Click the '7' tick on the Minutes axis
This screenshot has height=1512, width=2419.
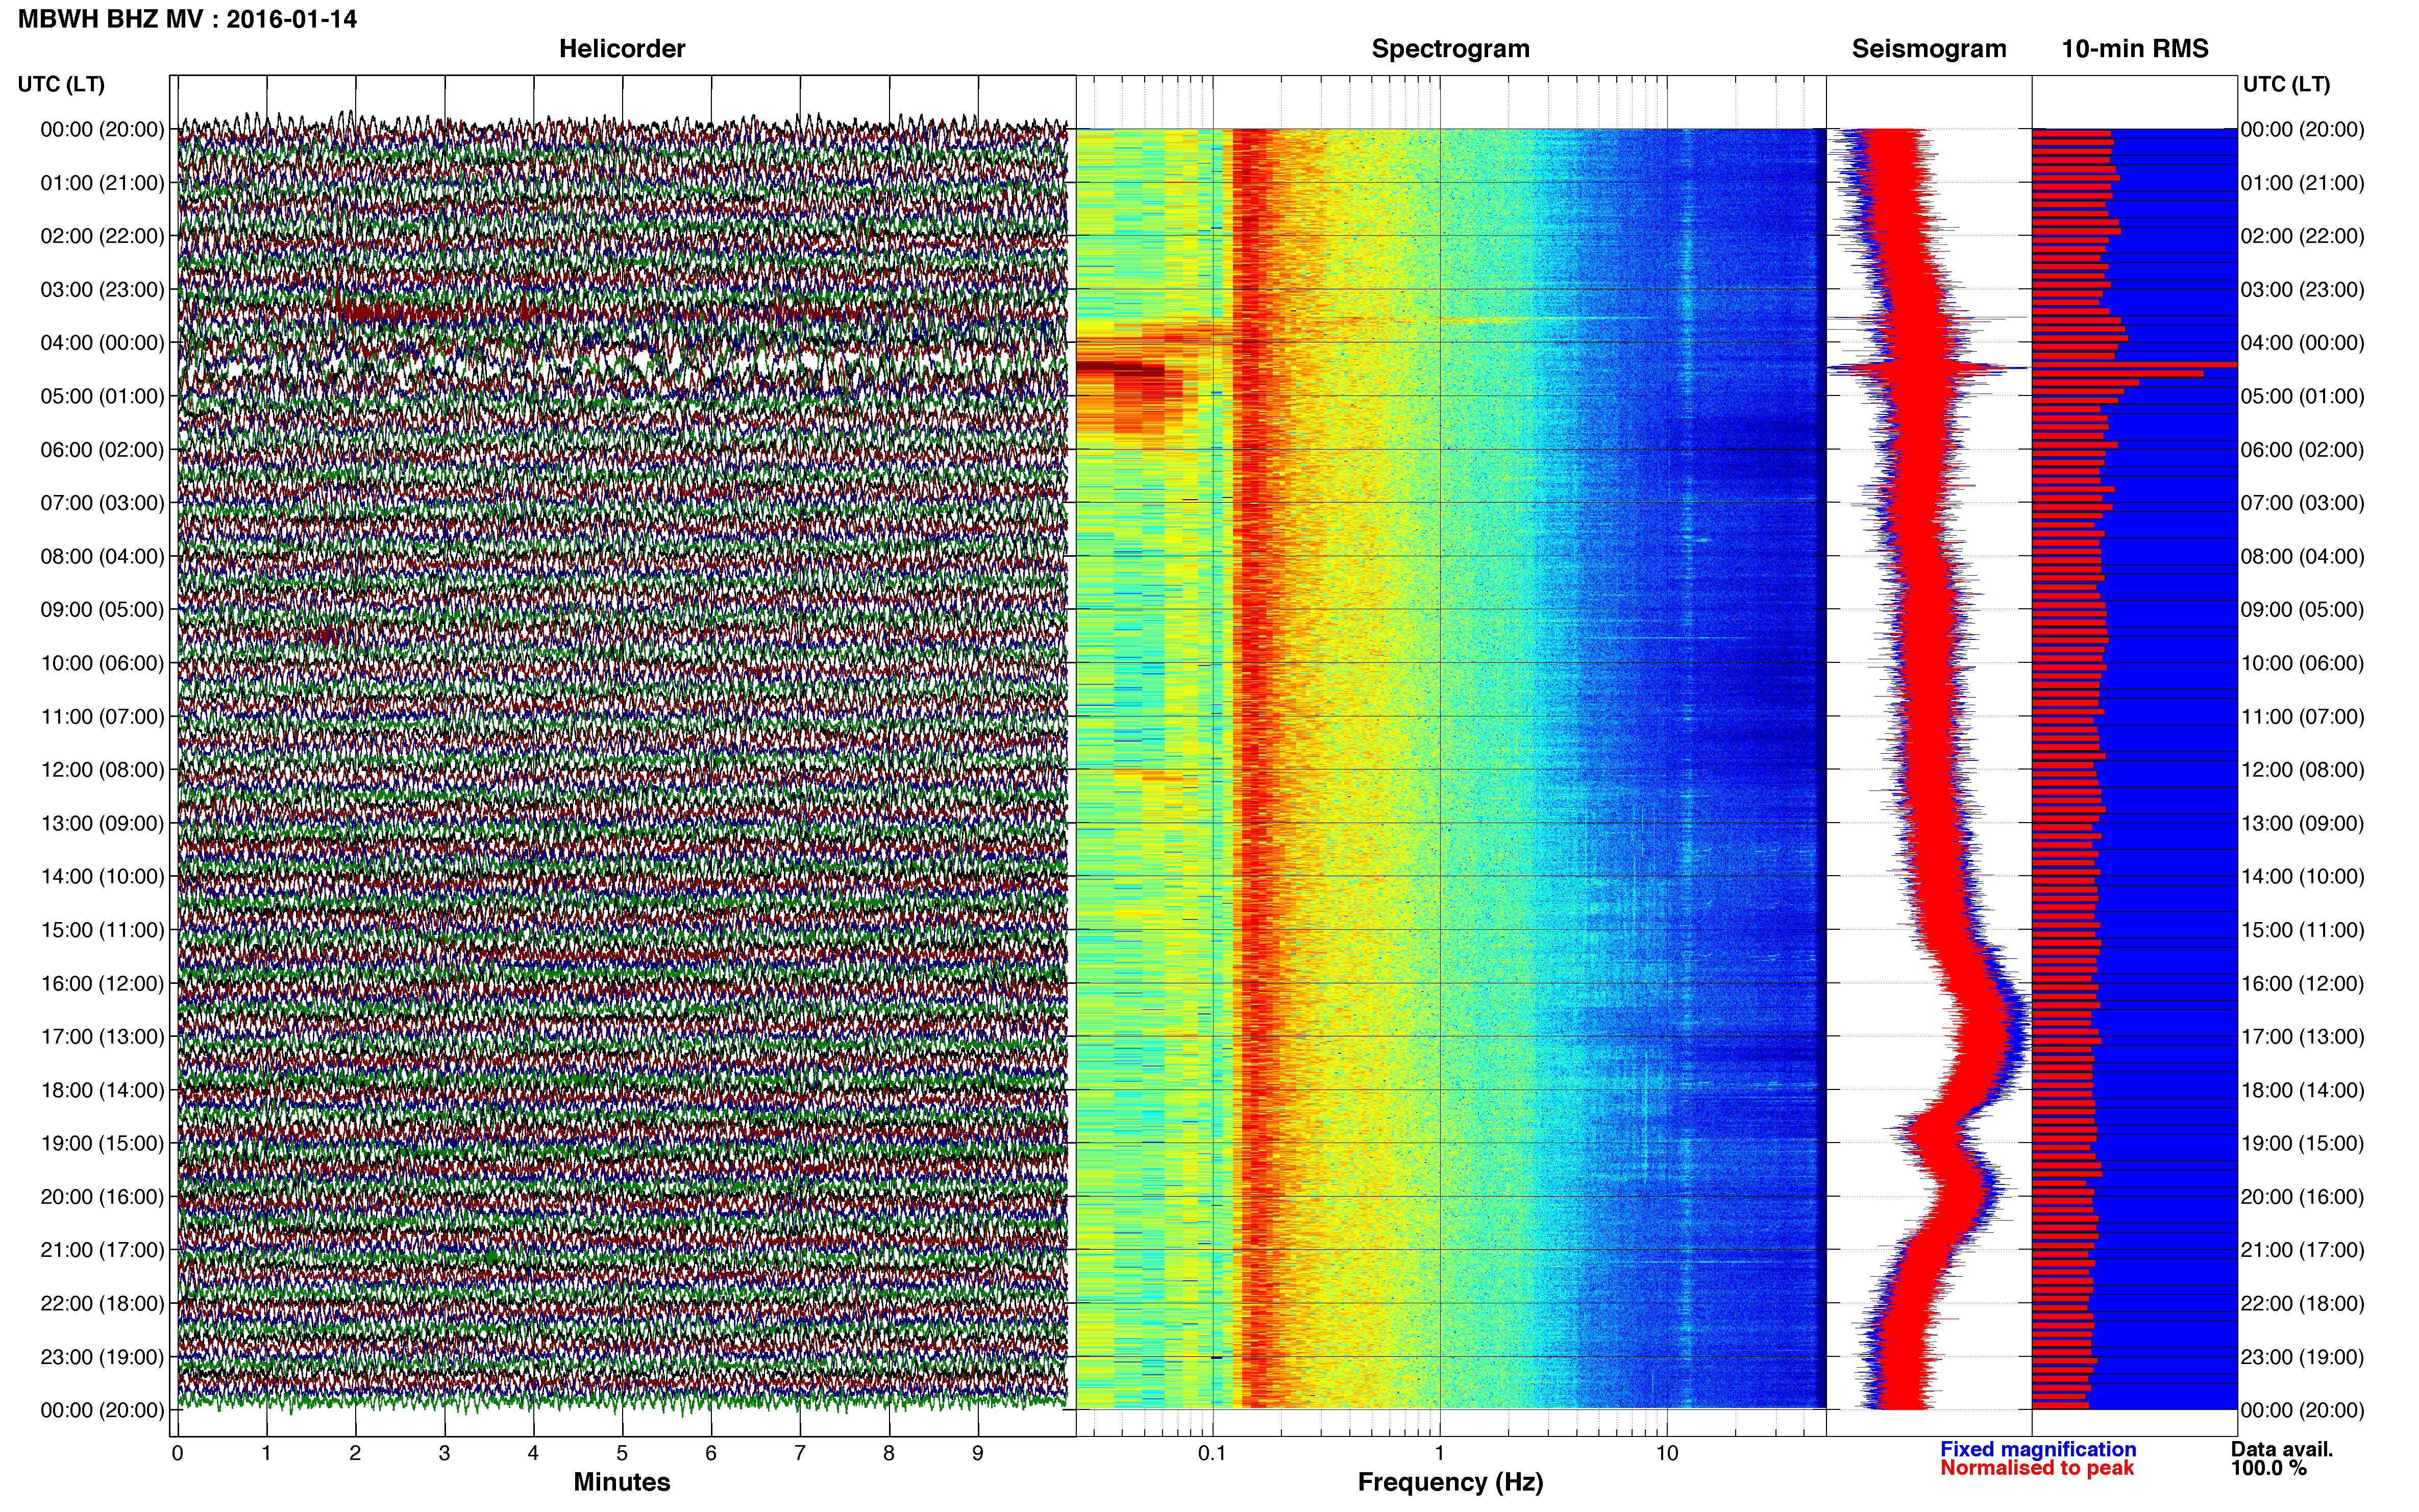800,1454
